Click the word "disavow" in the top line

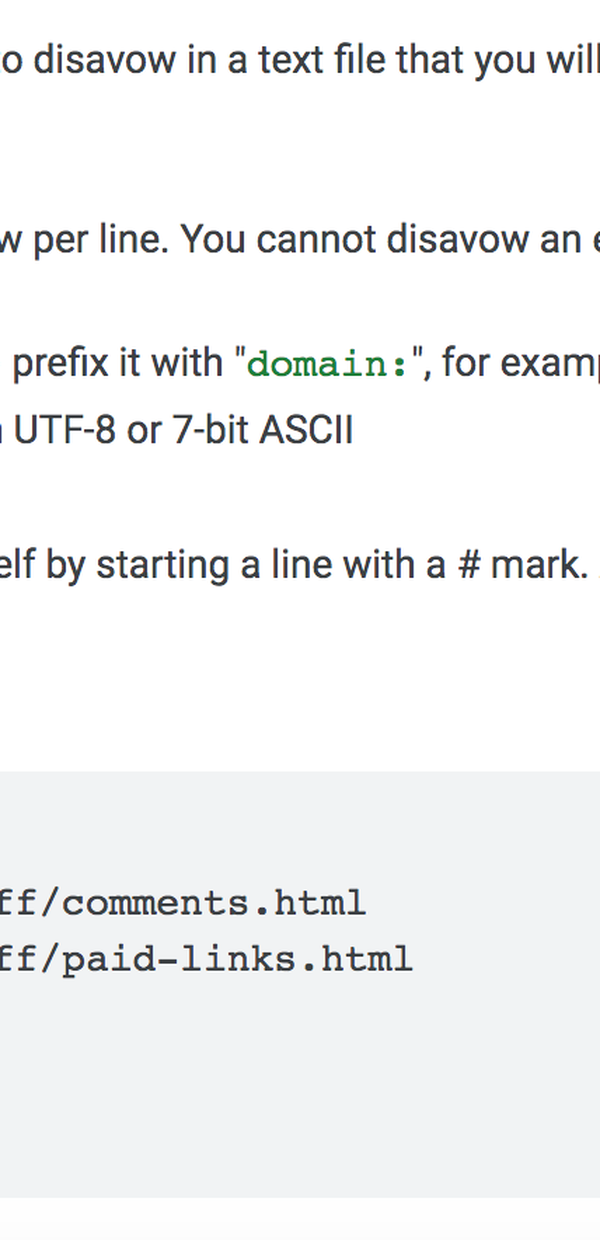coord(93,60)
